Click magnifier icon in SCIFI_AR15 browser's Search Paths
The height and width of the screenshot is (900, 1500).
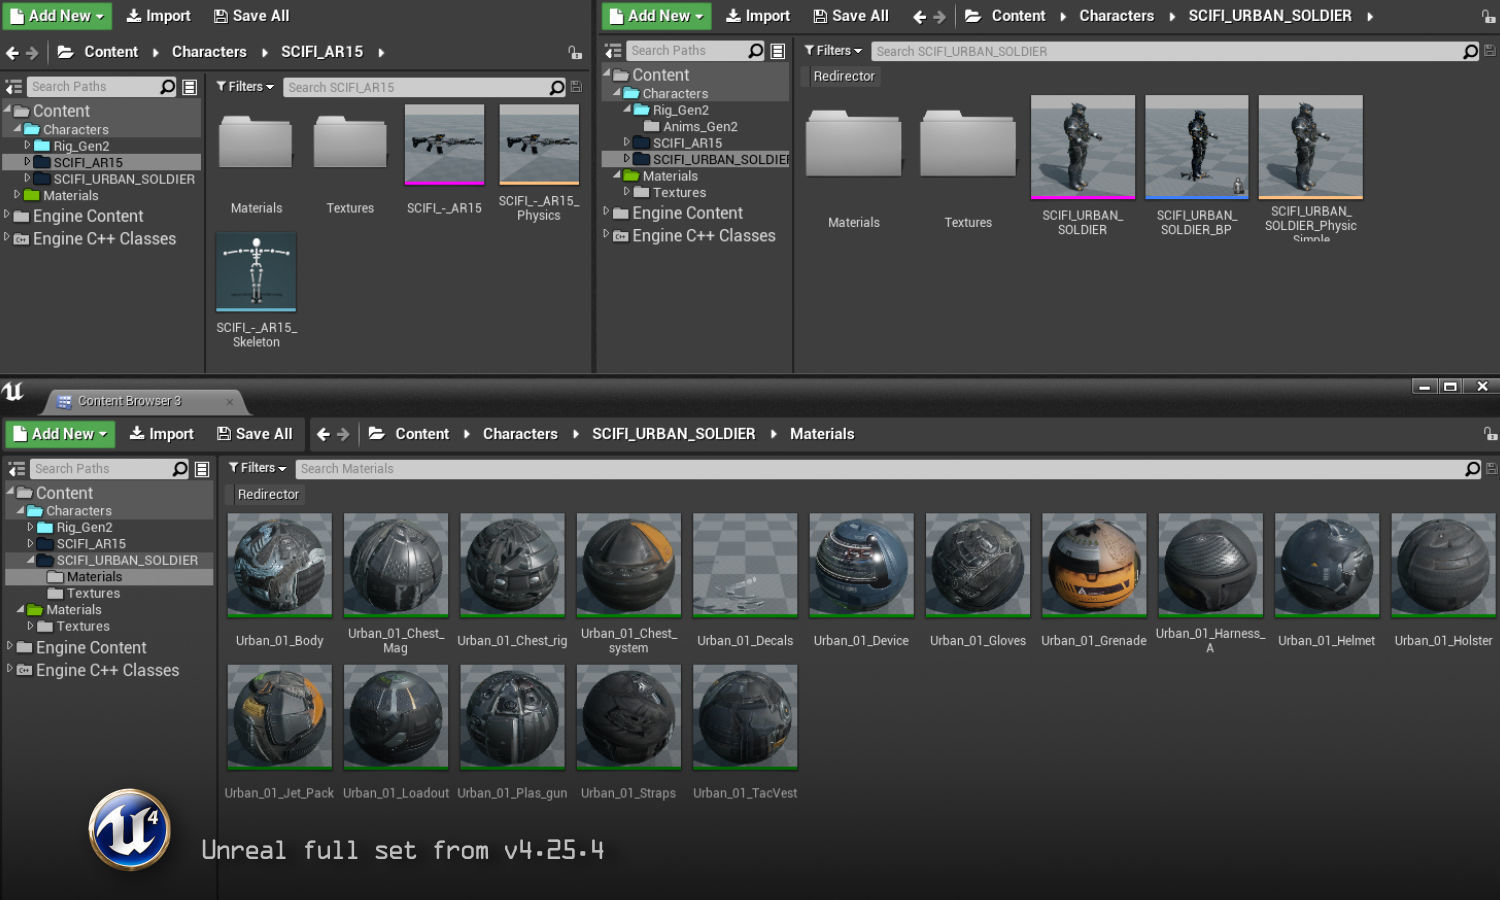coord(167,87)
